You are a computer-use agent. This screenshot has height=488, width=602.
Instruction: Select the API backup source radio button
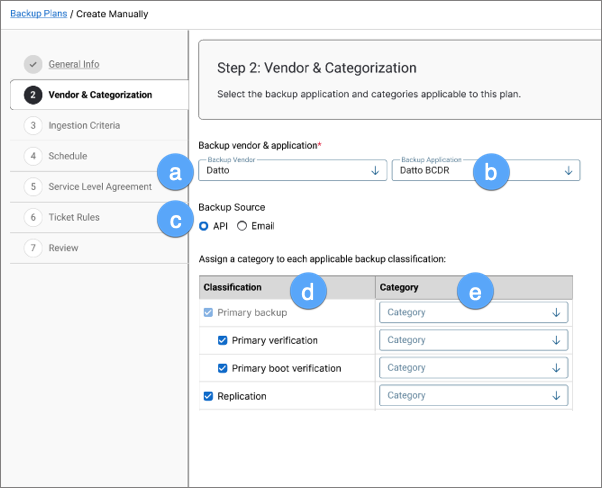point(205,226)
